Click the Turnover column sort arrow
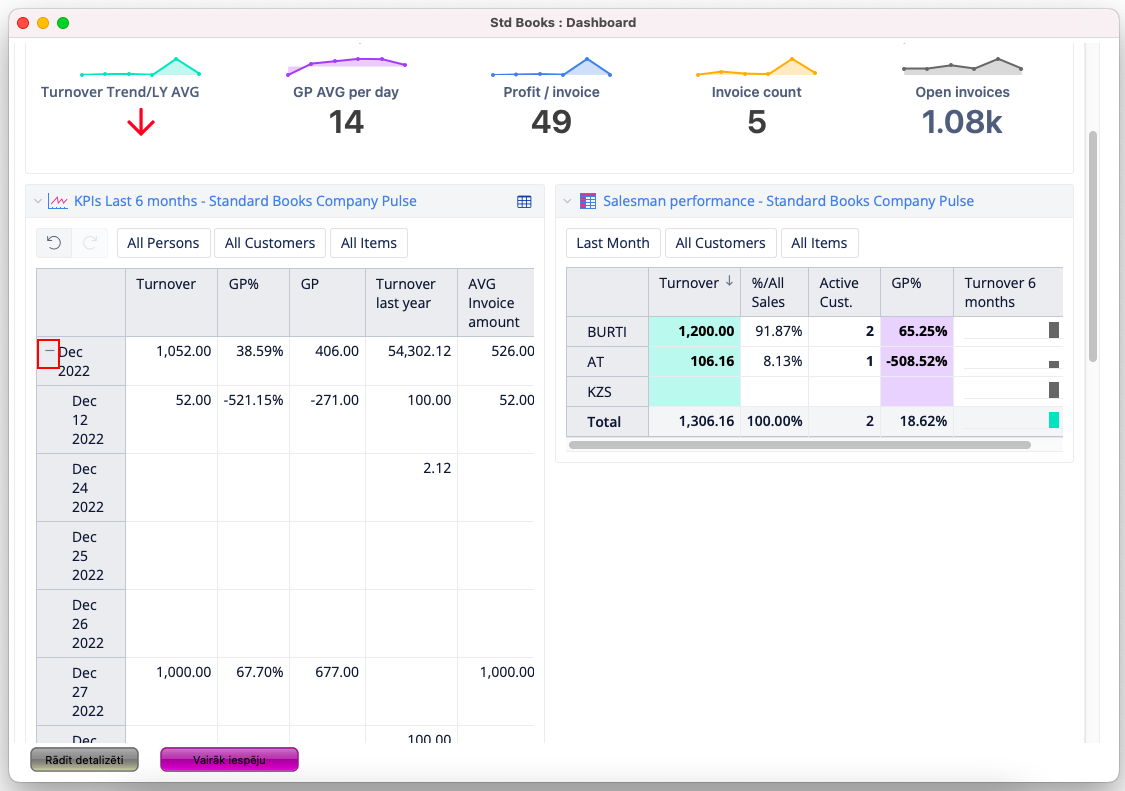This screenshot has height=791, width=1125. coord(729,283)
